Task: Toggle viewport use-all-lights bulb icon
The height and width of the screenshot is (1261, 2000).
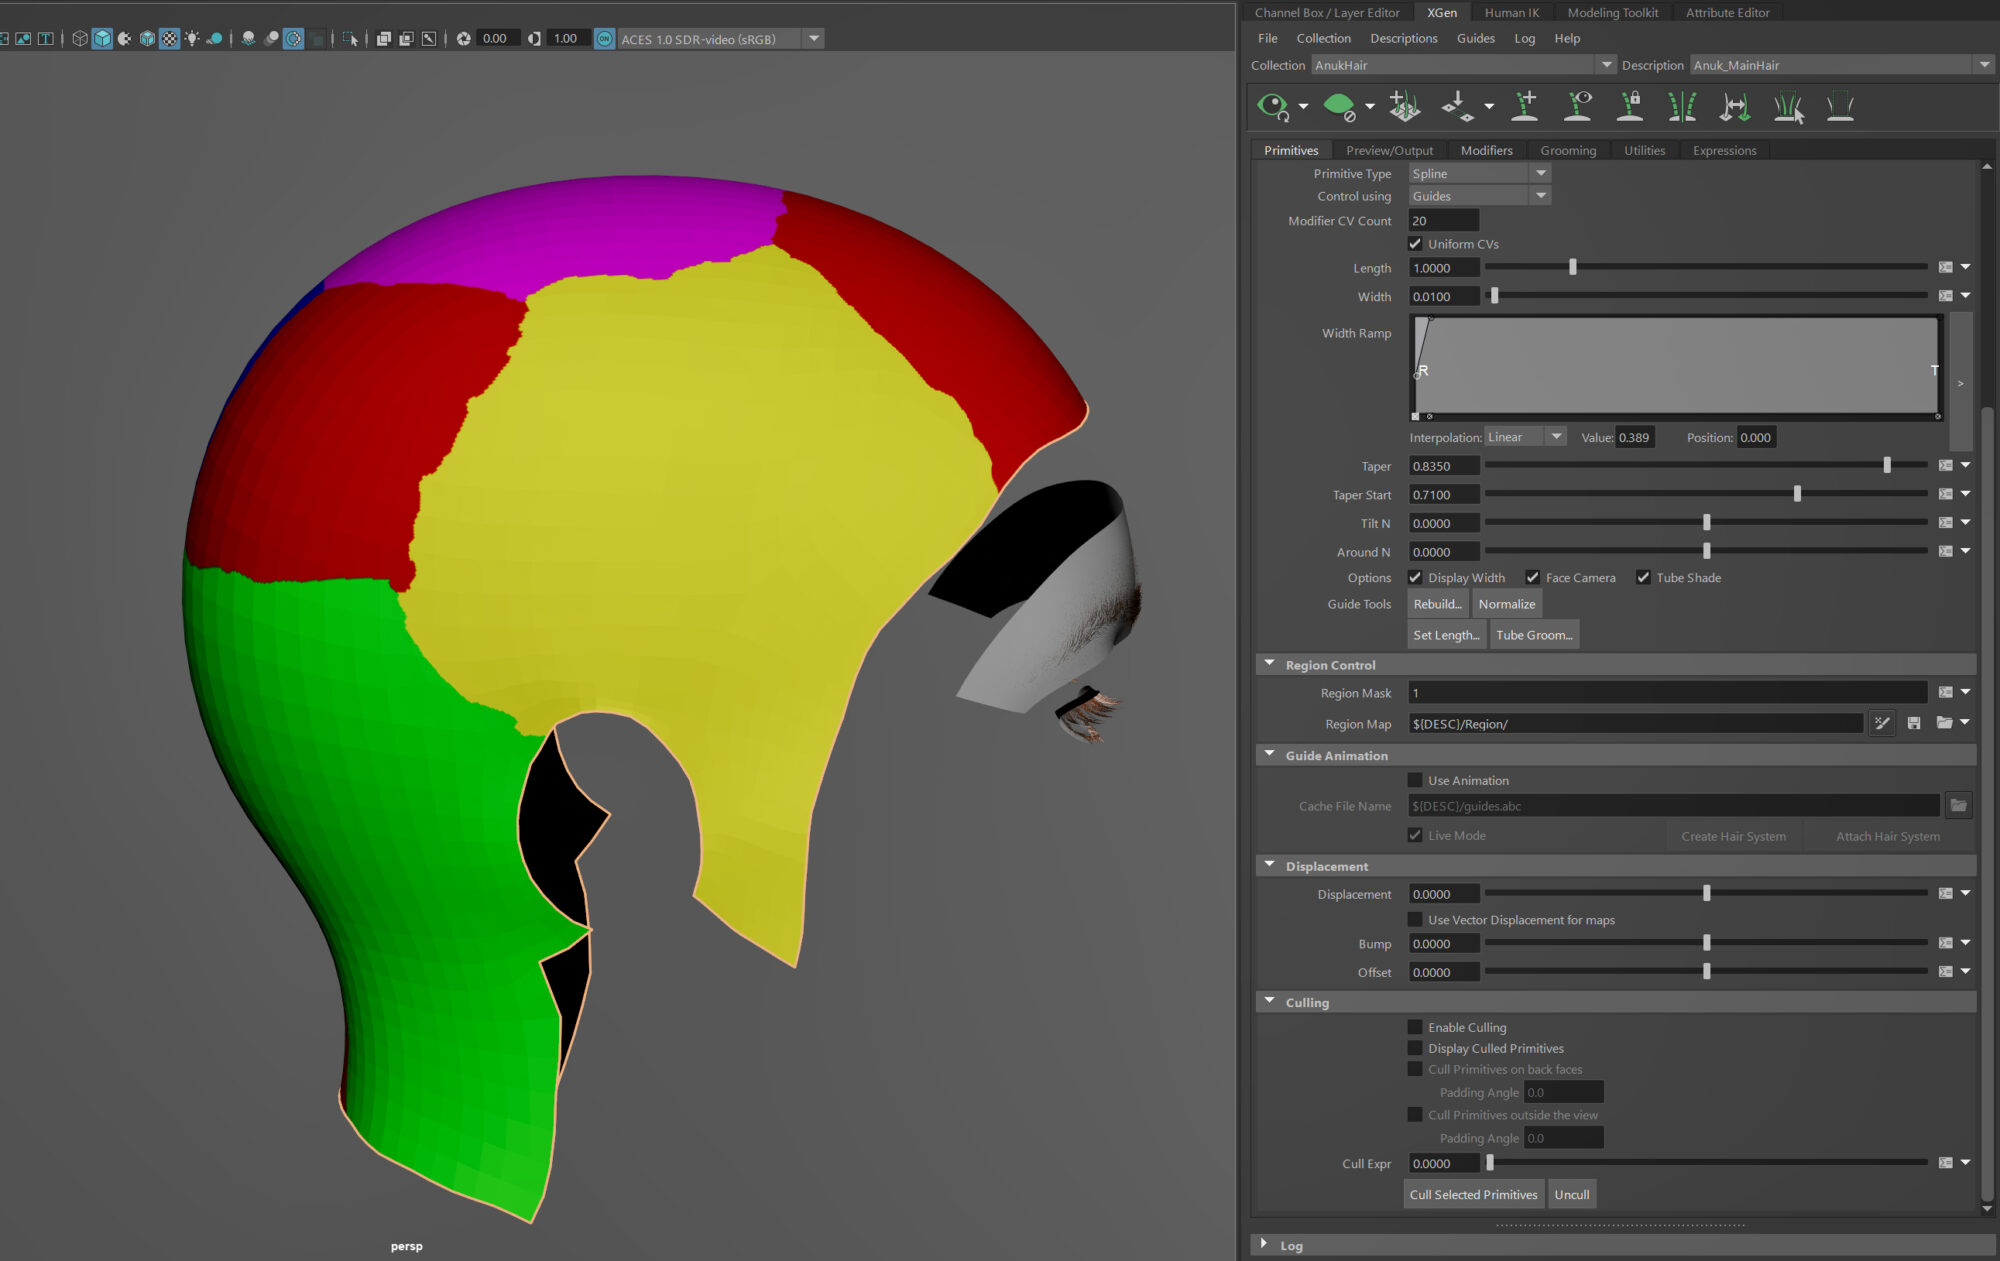Action: point(192,39)
